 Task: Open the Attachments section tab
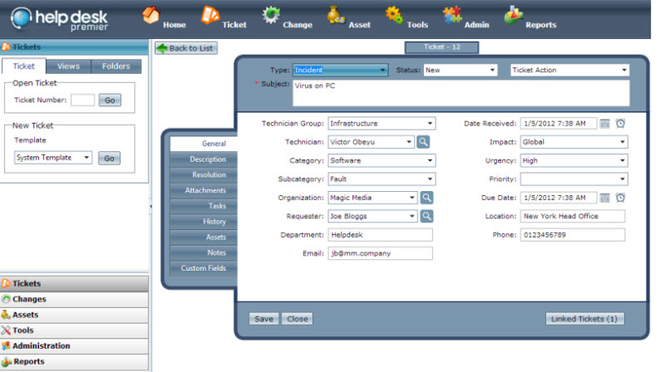[204, 190]
